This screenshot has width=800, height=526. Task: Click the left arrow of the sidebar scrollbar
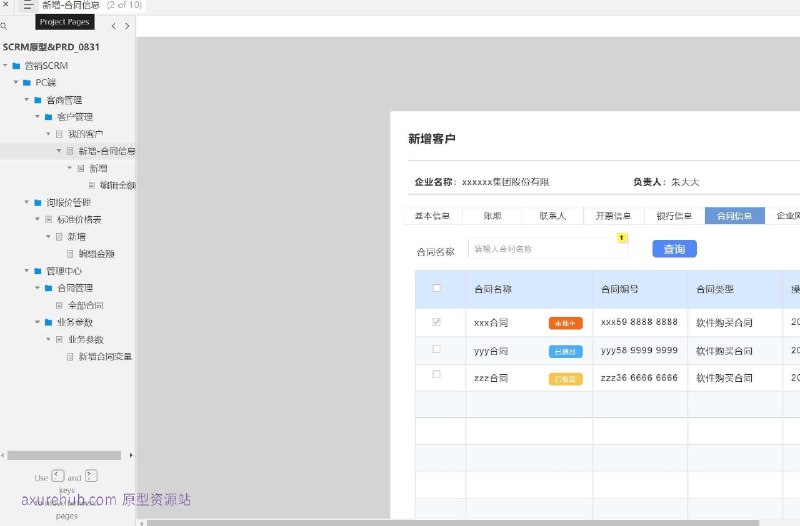pos(3,455)
